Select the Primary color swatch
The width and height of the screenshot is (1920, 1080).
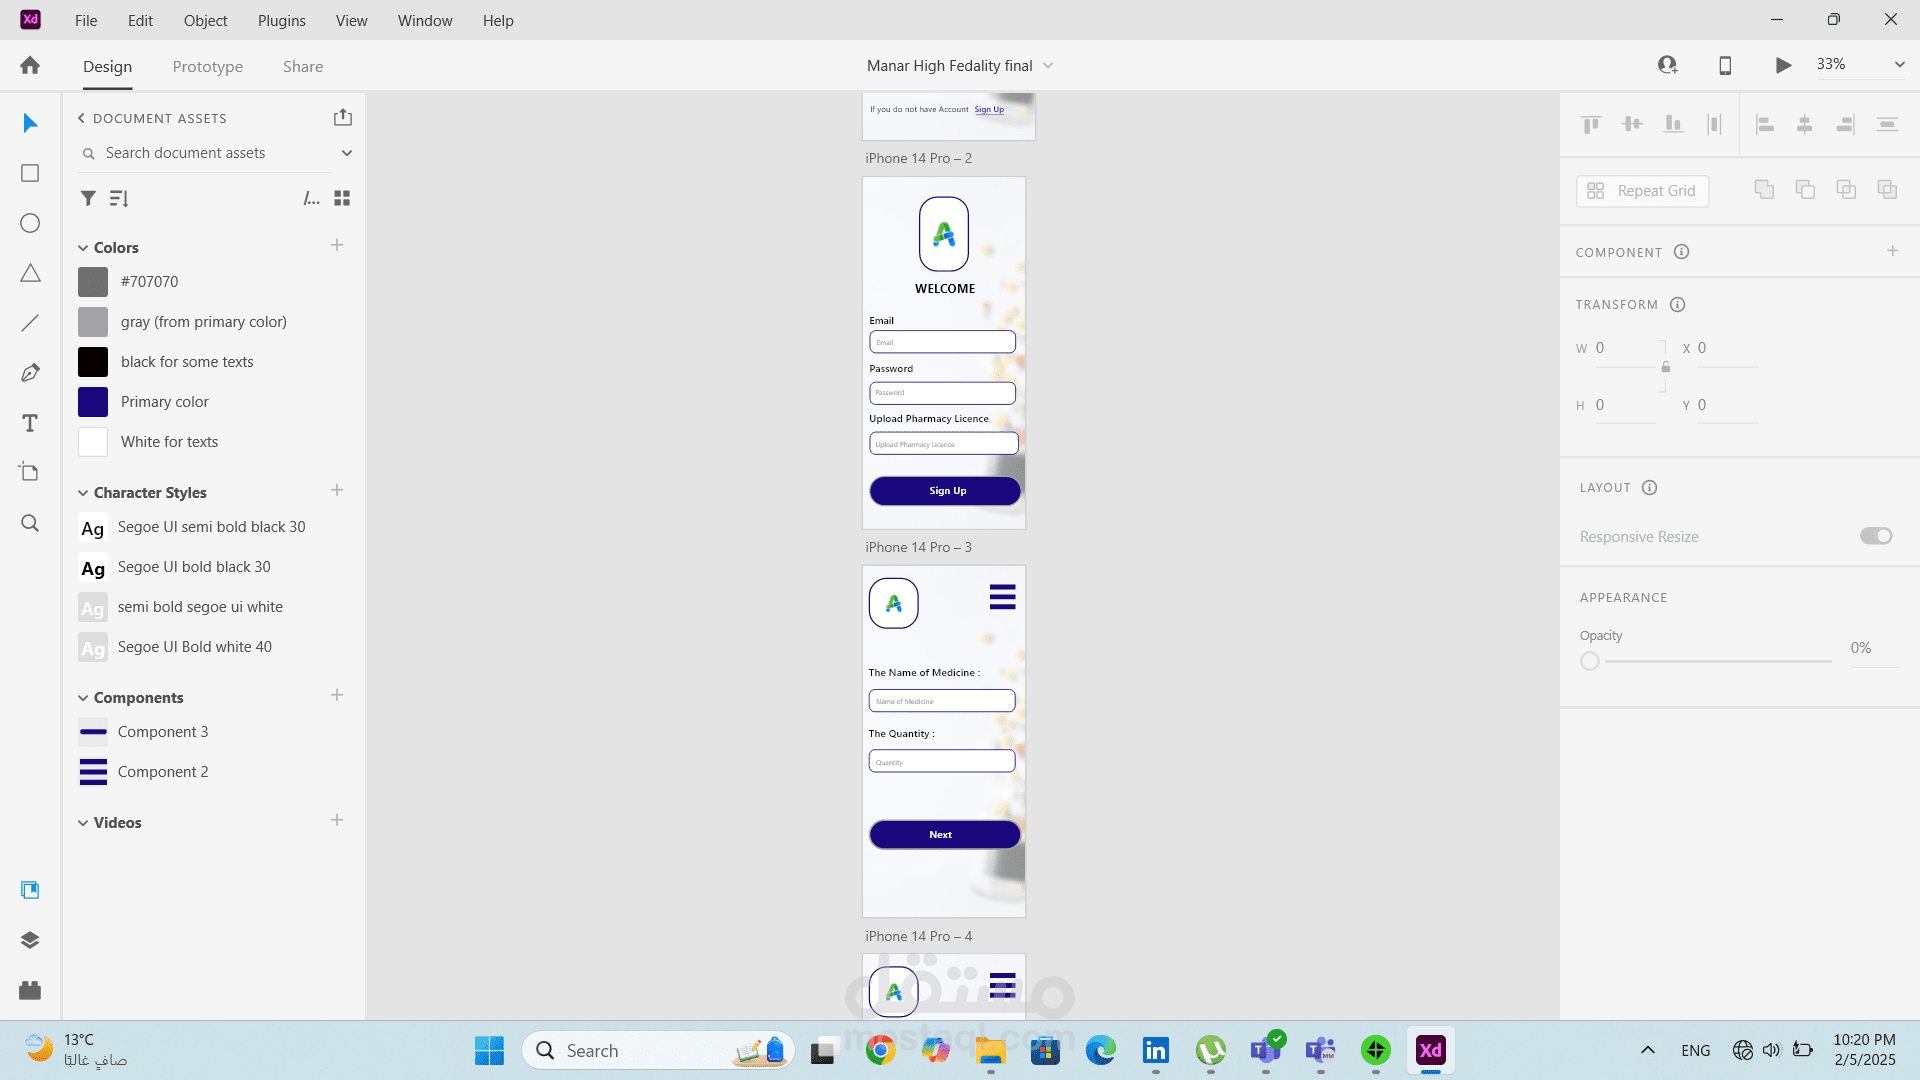93,402
